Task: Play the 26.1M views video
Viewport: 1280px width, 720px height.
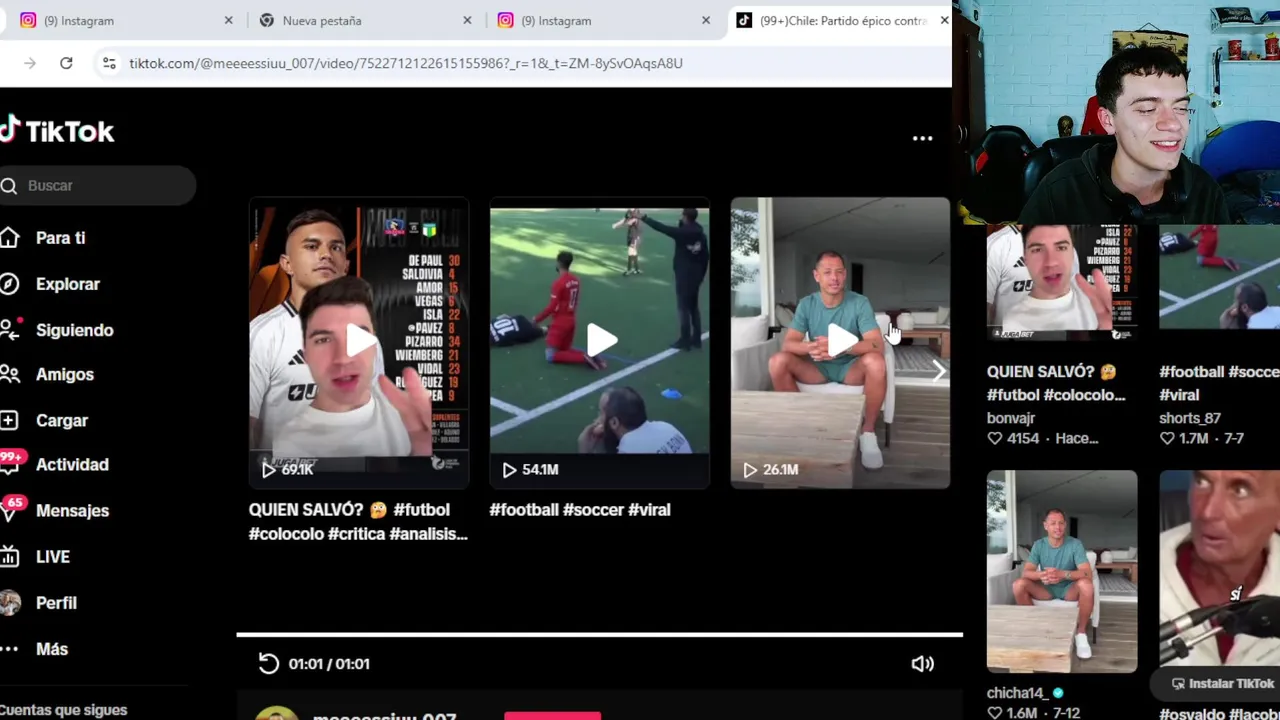Action: 840,342
